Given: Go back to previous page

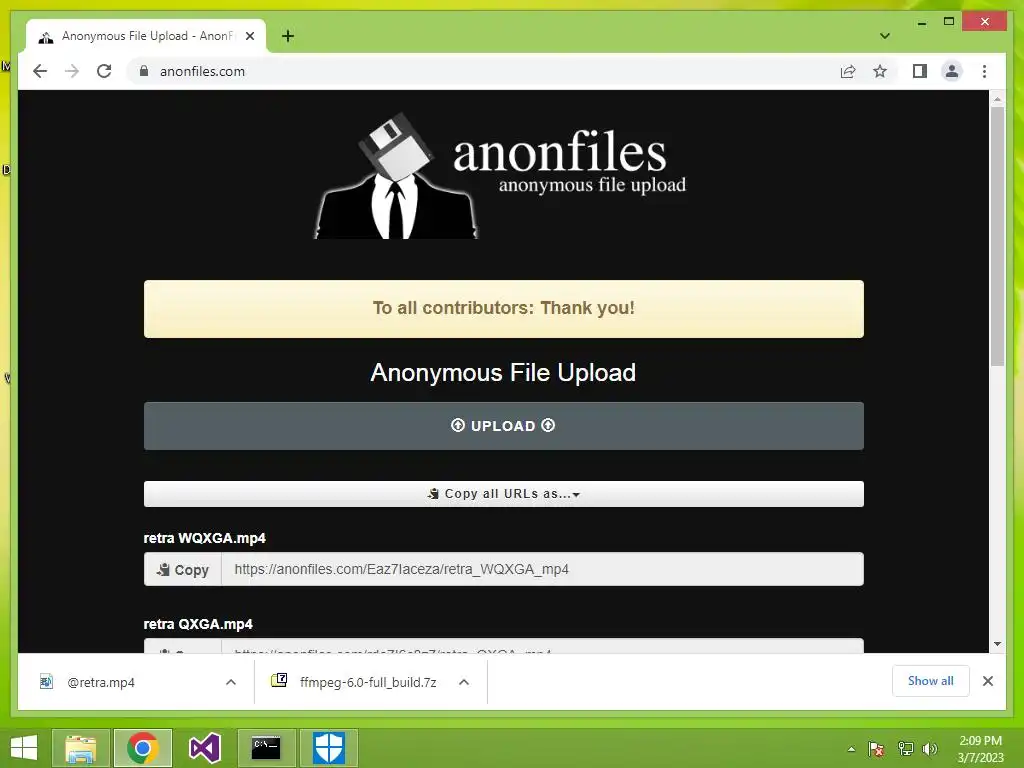Looking at the screenshot, I should [40, 71].
